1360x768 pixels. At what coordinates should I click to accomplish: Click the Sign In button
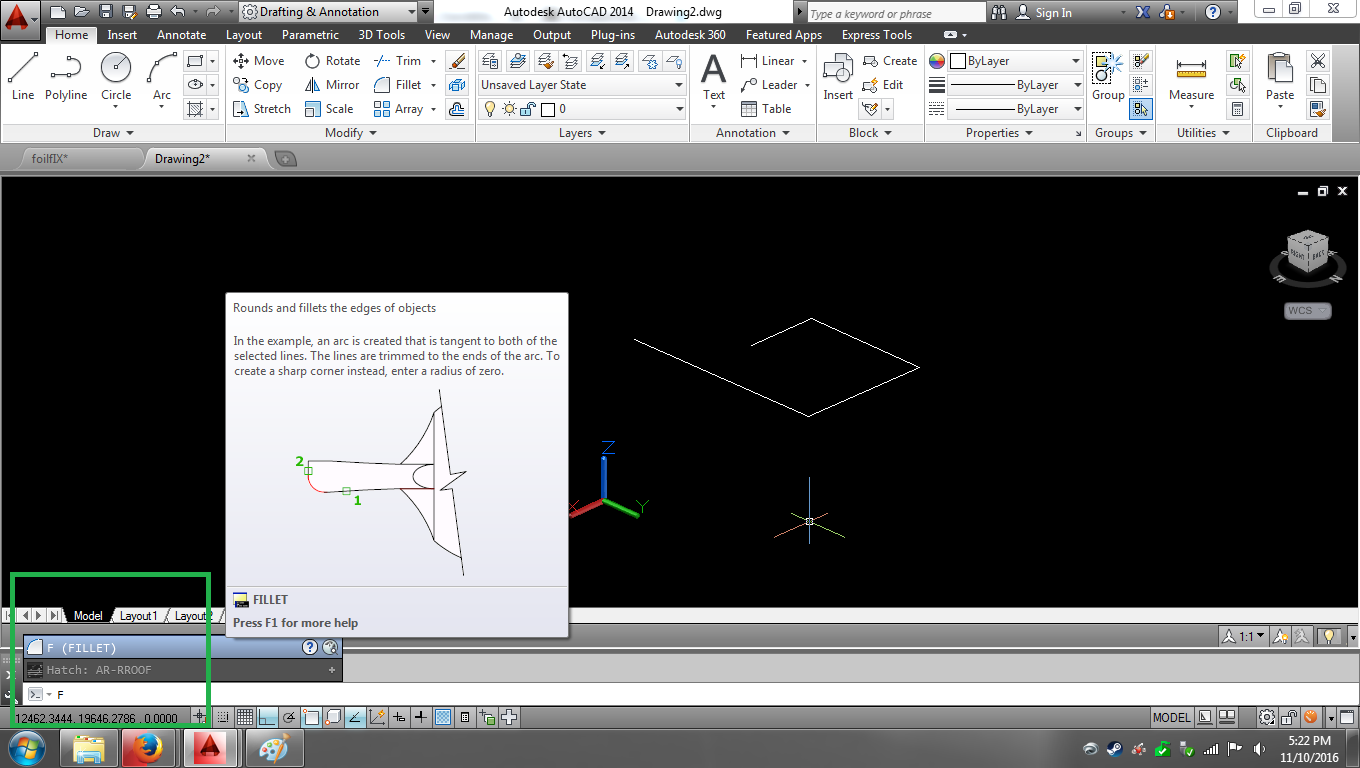[x=1045, y=13]
